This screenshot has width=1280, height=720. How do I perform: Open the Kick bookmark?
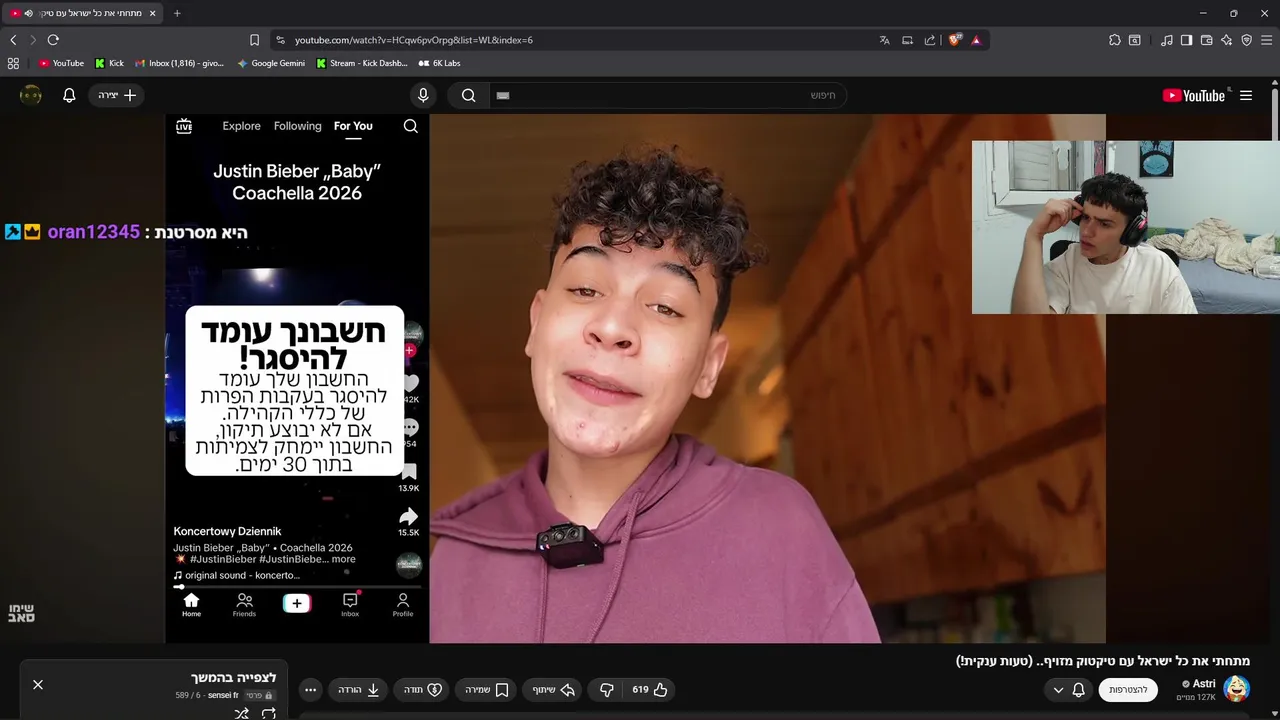pyautogui.click(x=110, y=63)
